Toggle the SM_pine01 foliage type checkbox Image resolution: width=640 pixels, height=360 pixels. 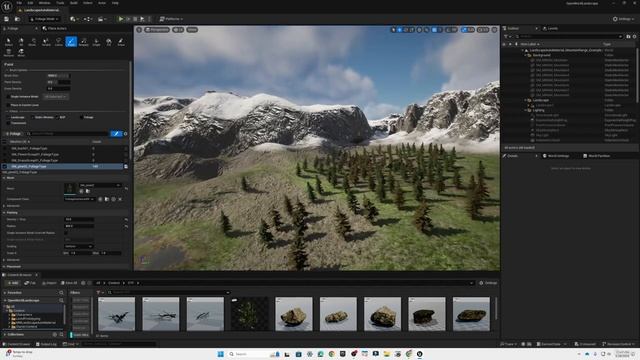pyautogui.click(x=4, y=167)
